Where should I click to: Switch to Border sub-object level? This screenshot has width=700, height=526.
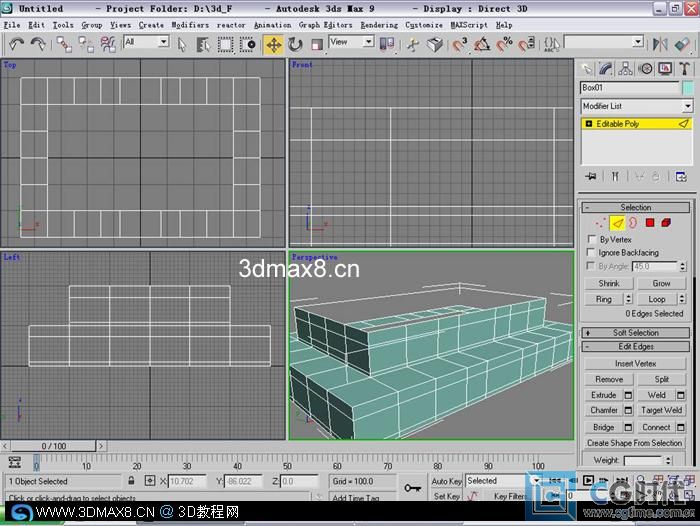tap(633, 222)
